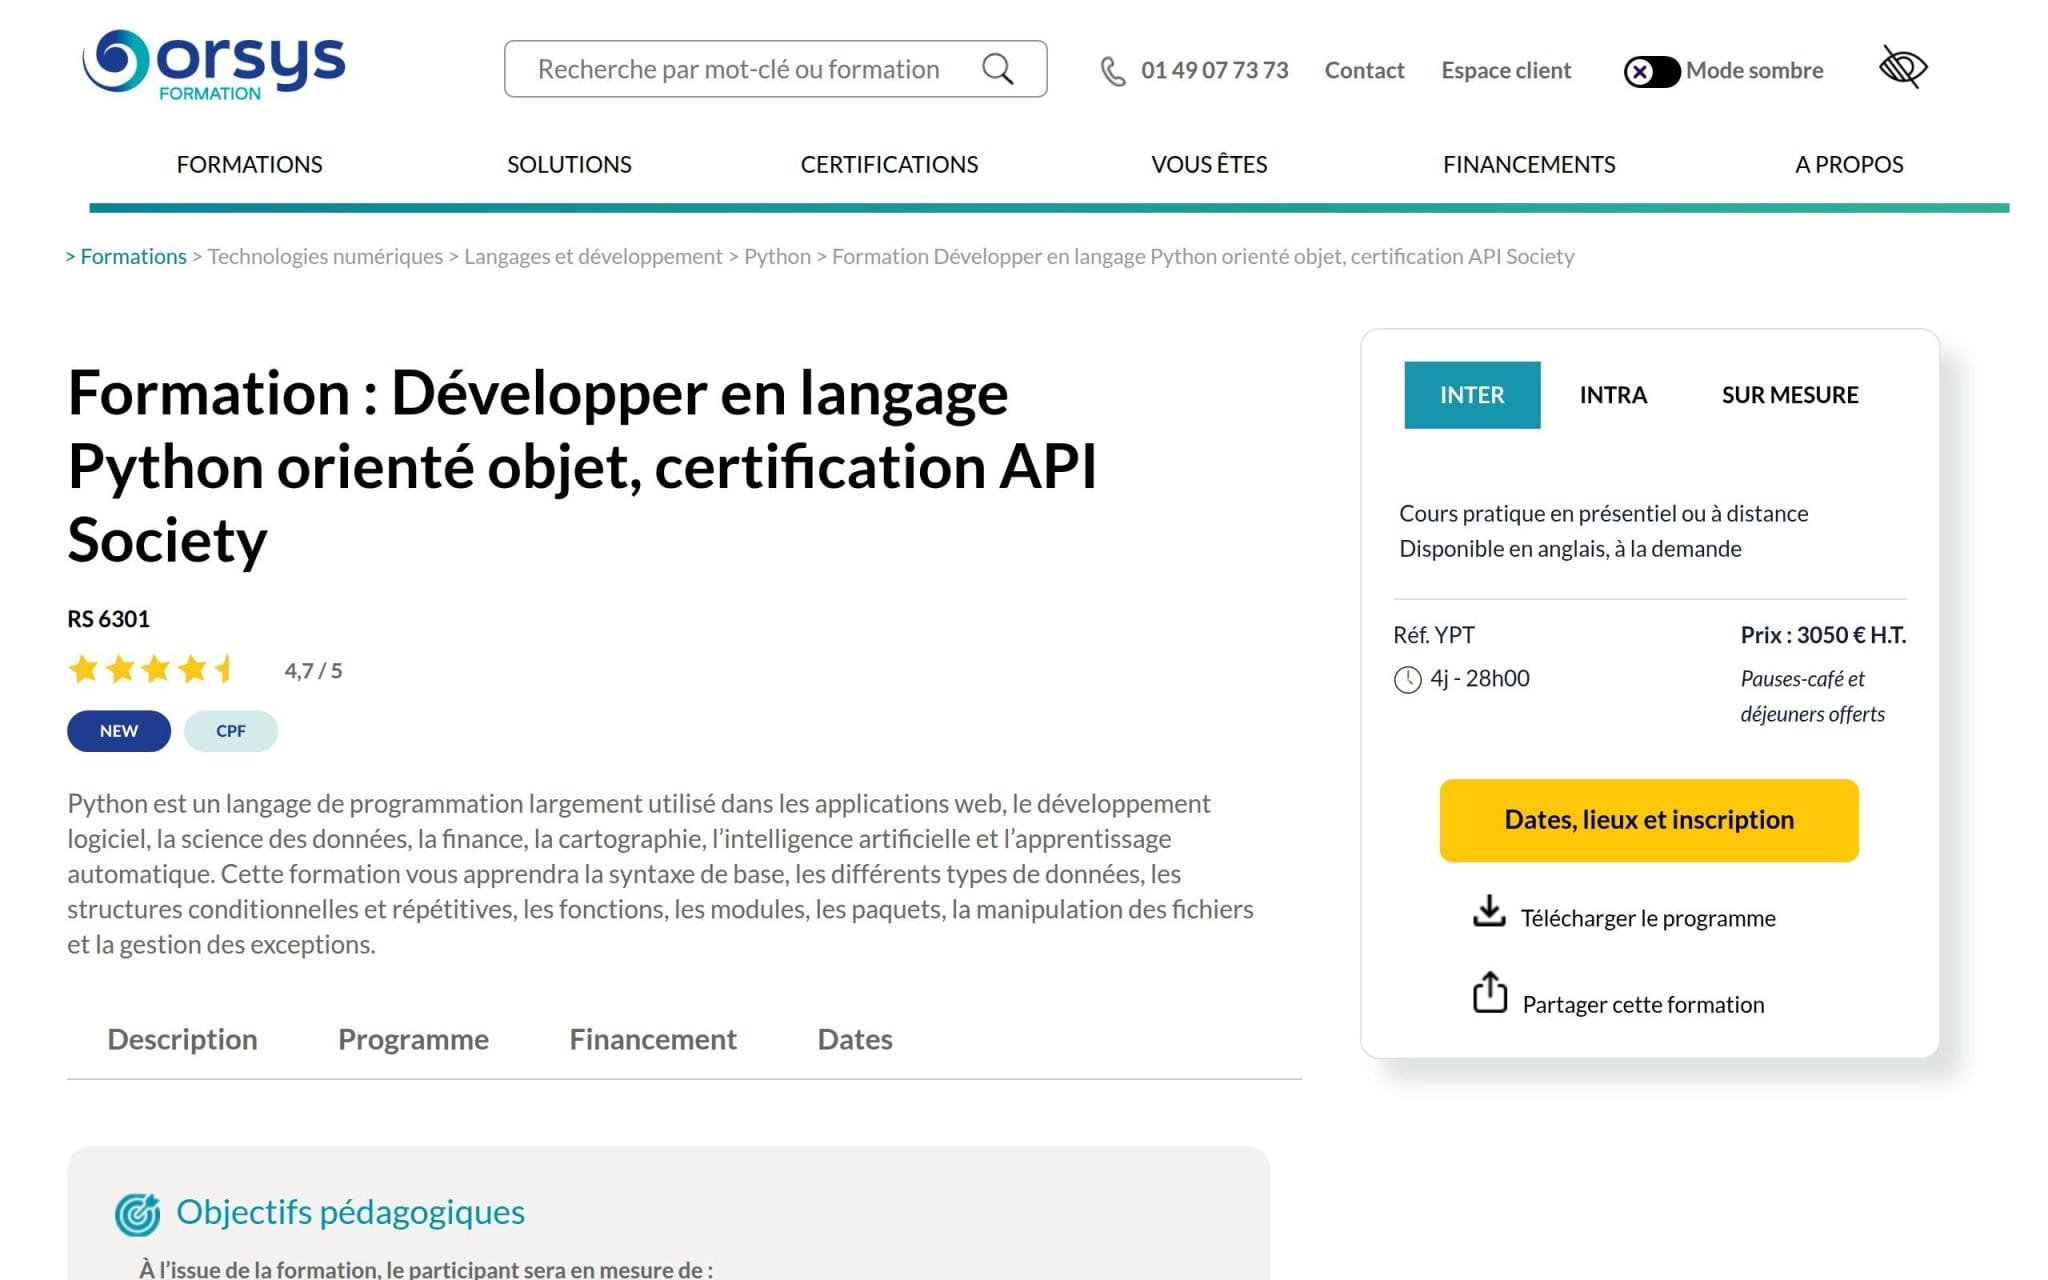
Task: Open the A PROPOS menu
Action: click(x=1849, y=164)
